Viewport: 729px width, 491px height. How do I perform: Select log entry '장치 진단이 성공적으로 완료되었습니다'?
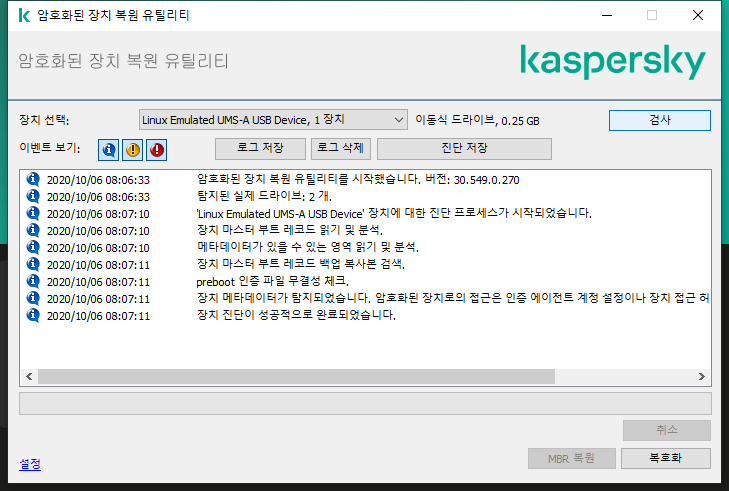pos(365,315)
